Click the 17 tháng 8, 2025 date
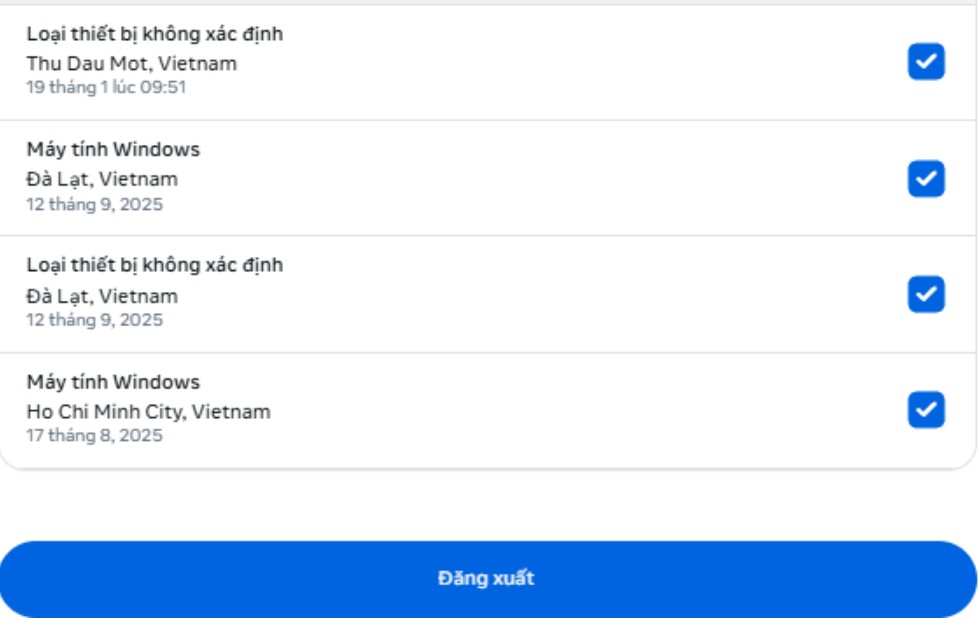This screenshot has width=978, height=619. (94, 436)
